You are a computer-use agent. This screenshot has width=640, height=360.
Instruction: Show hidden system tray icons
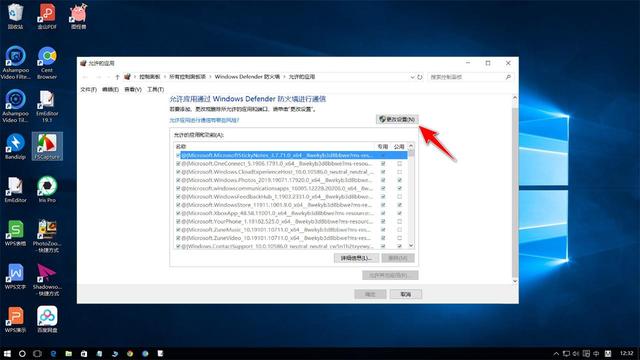tap(556, 353)
